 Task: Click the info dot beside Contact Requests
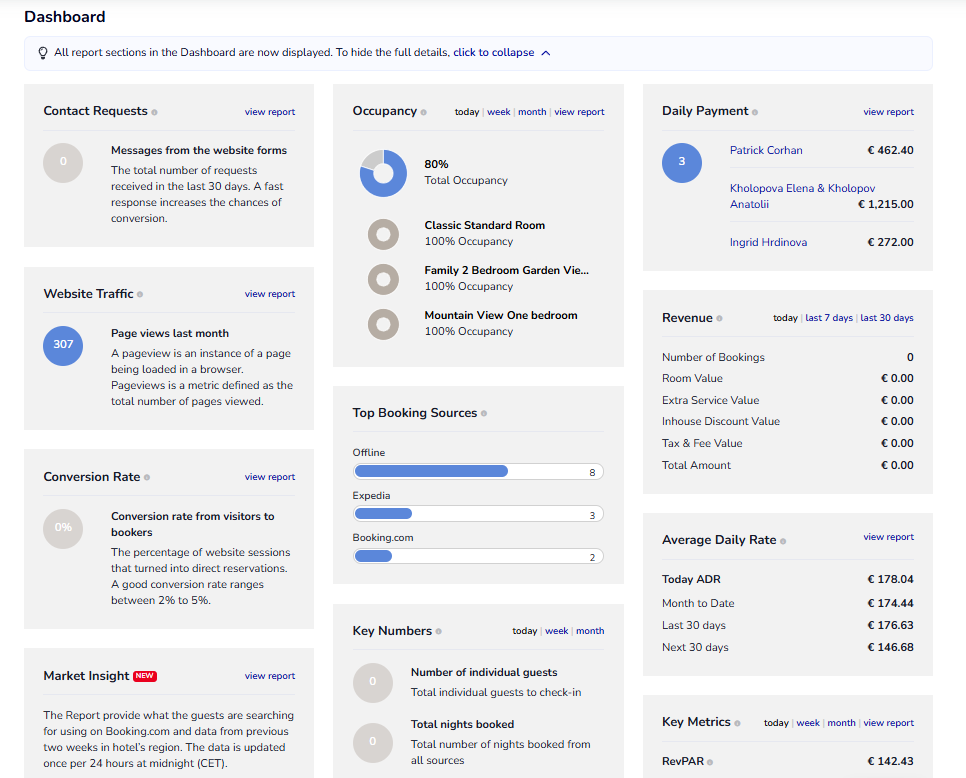click(154, 113)
